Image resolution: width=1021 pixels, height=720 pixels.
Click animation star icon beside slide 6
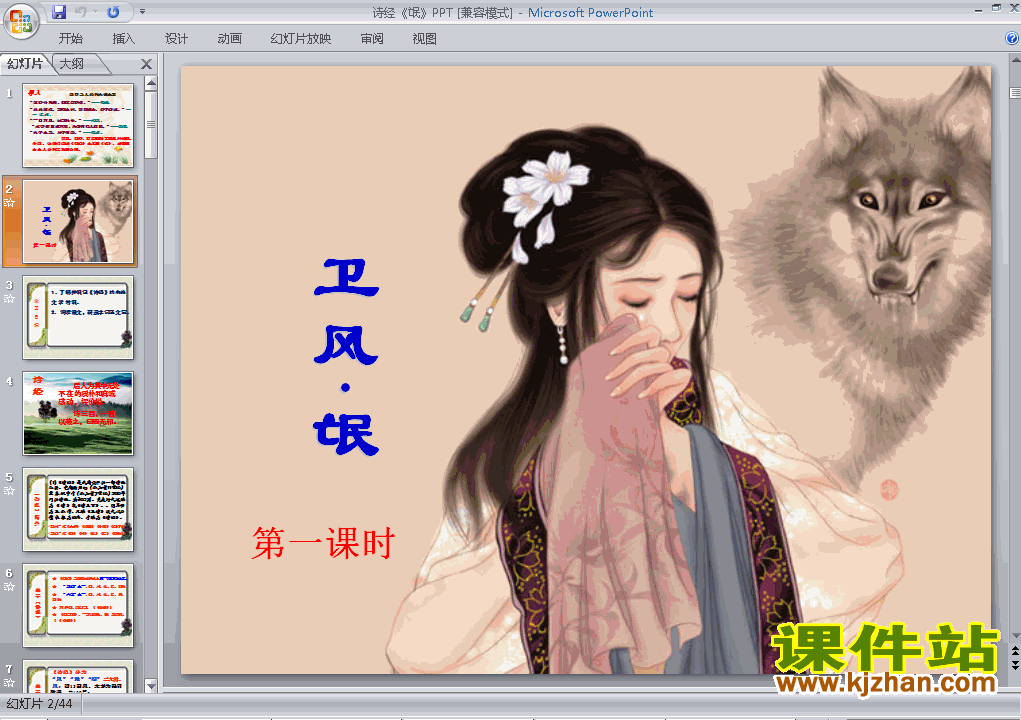coord(9,587)
